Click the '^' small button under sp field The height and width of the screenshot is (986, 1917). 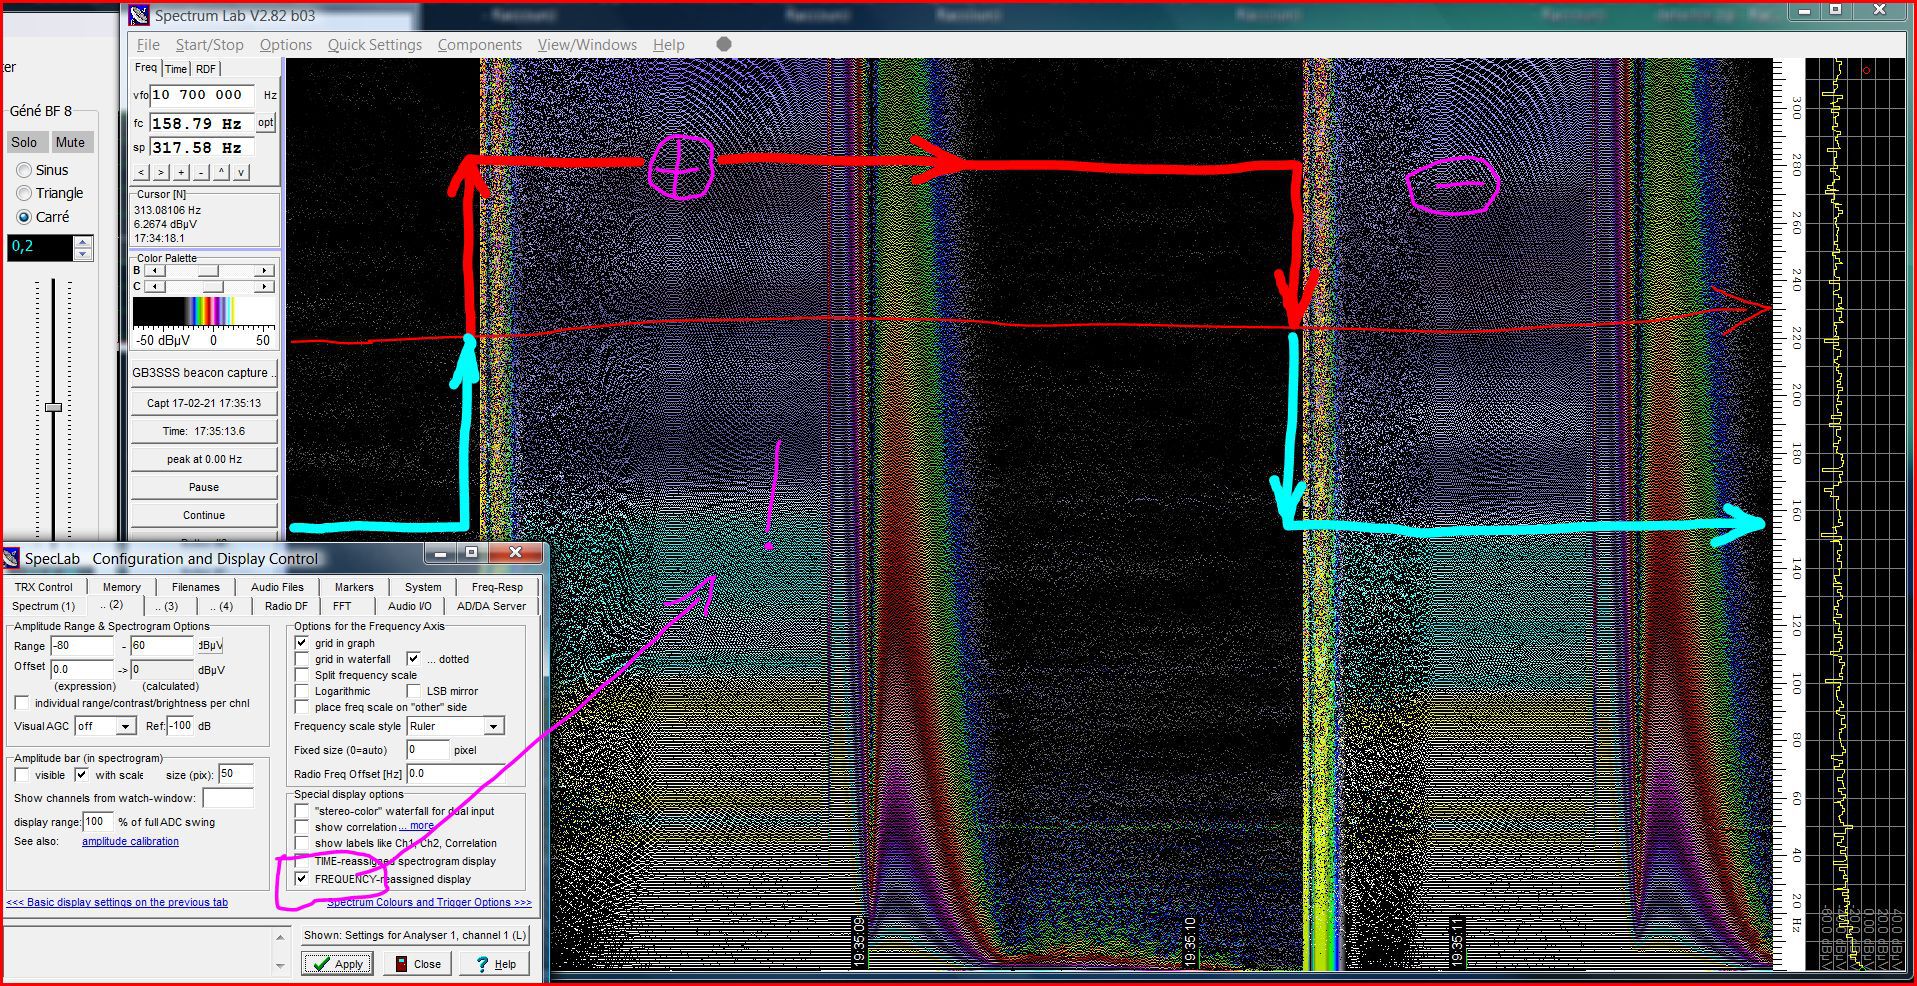221,172
